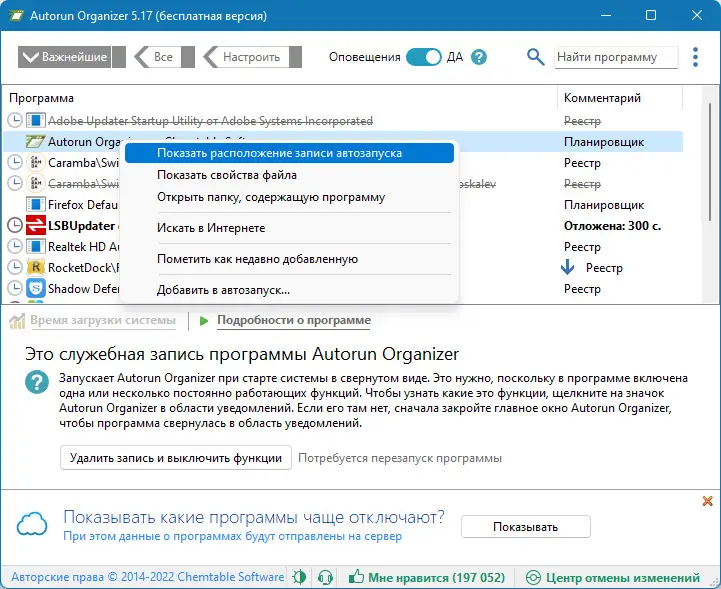Click the search magnifier icon
Image resolution: width=721 pixels, height=589 pixels.
point(535,57)
